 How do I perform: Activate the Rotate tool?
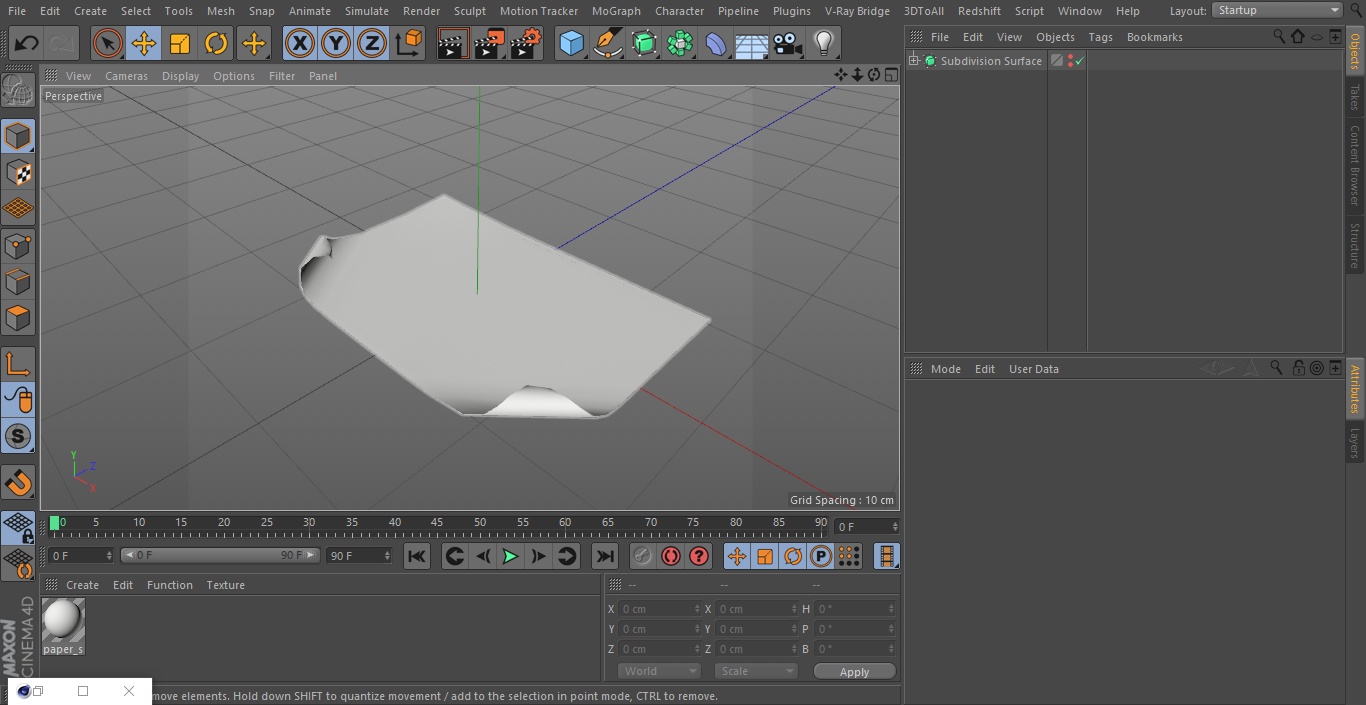point(216,43)
